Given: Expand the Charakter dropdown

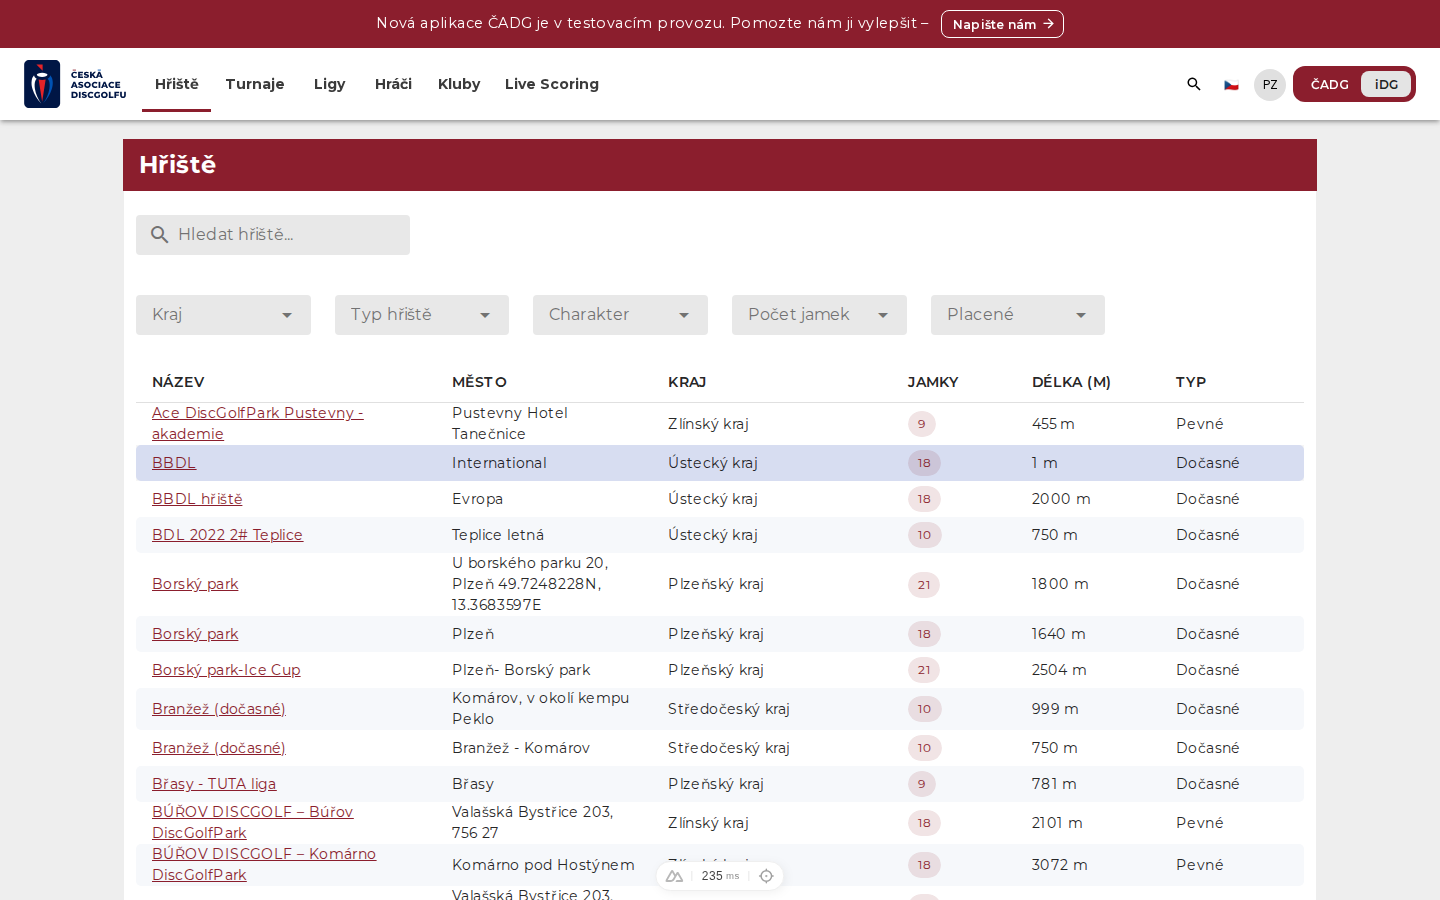Looking at the screenshot, I should click(x=620, y=315).
